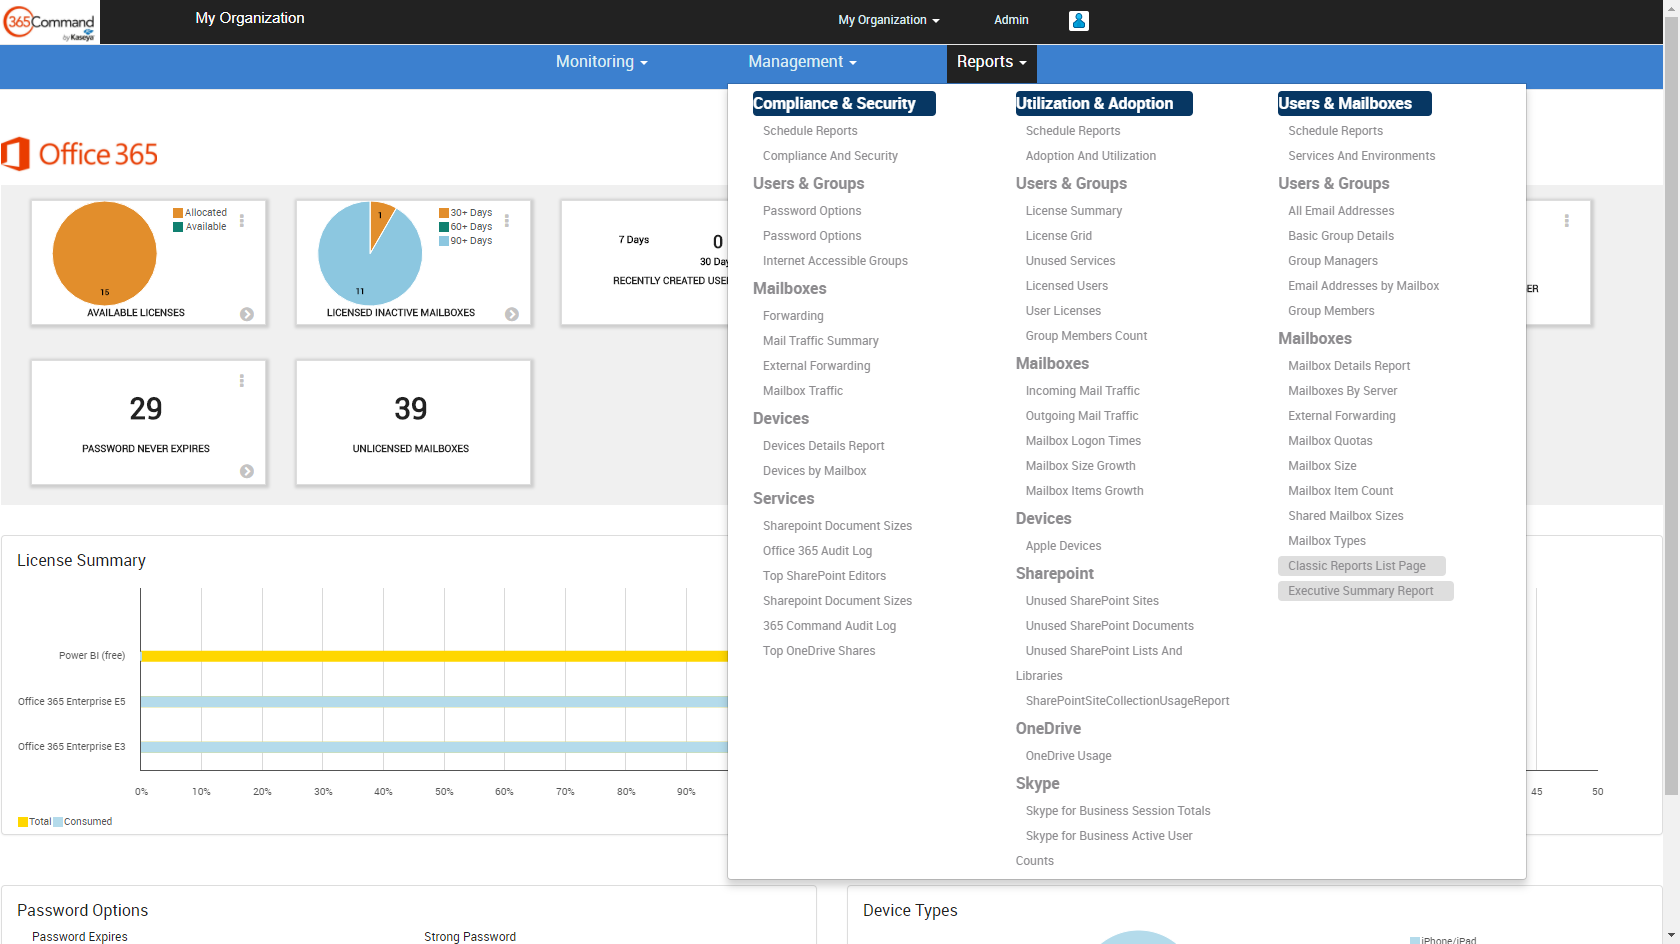Viewport: 1680px width, 944px height.
Task: Open Schedule Reports under Users & Mailboxes
Action: point(1335,131)
